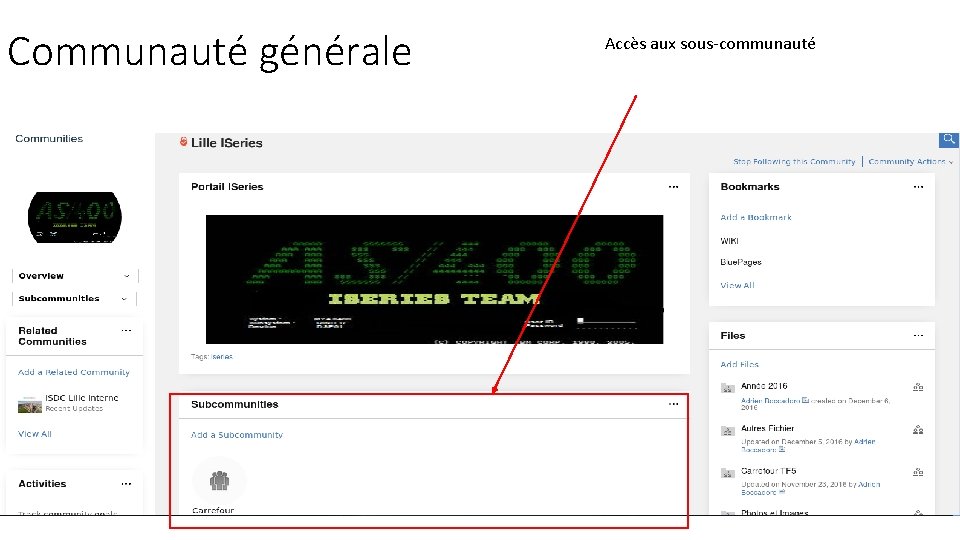Click folder icon beside Autres Fichier
960x540 pixels.
[x=727, y=430]
